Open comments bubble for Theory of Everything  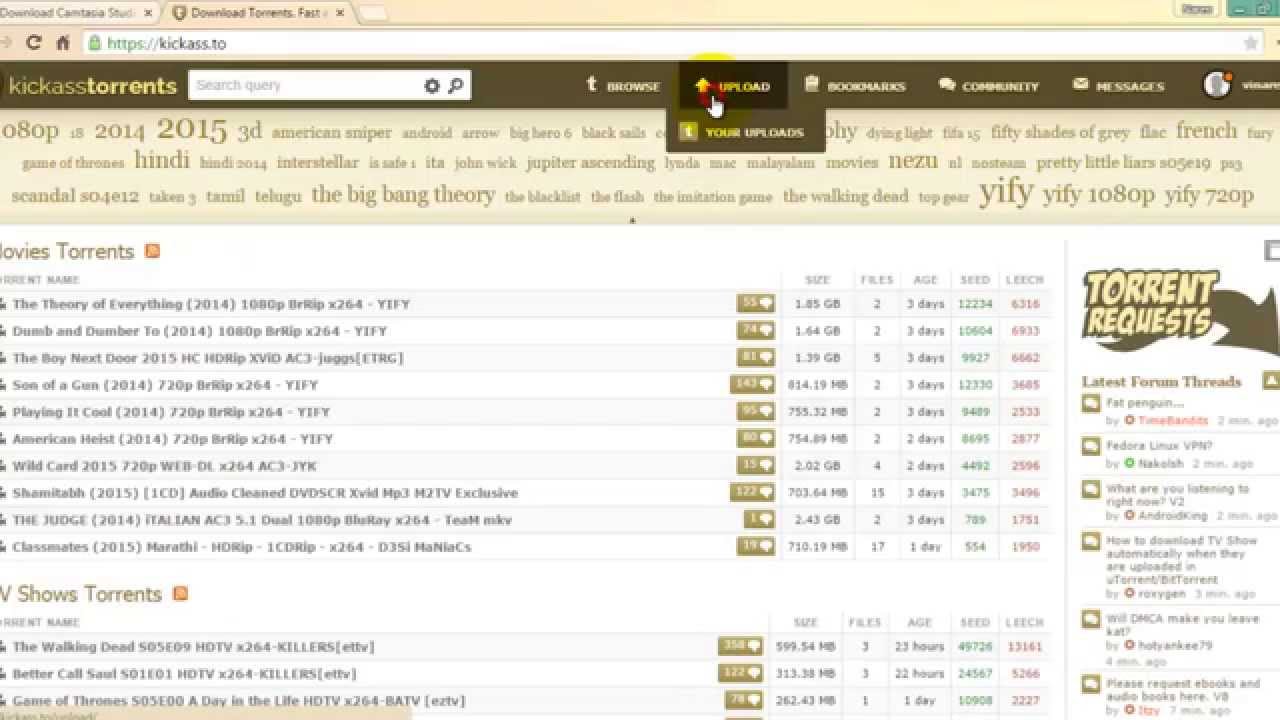click(x=756, y=303)
